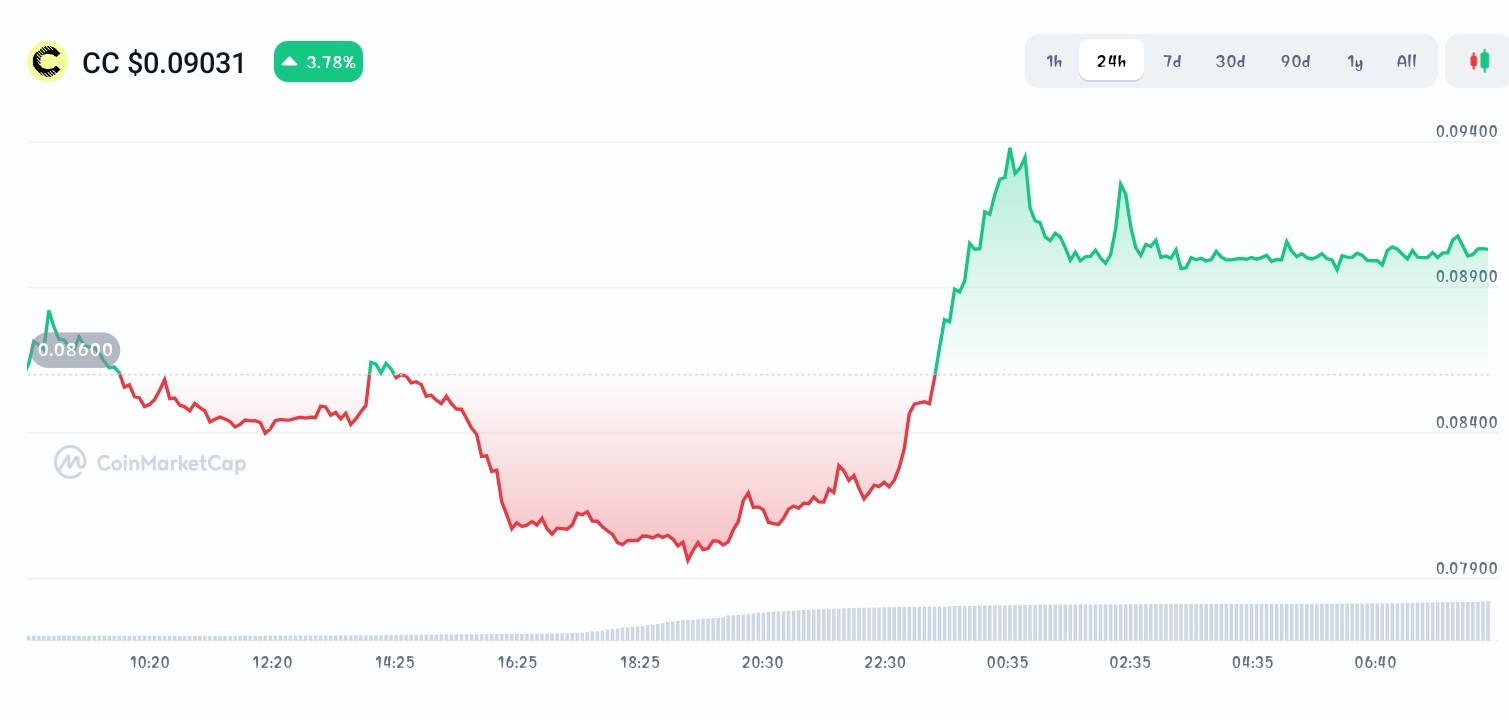Select the 90d time range tab
The height and width of the screenshot is (720, 1509).
pos(1295,61)
